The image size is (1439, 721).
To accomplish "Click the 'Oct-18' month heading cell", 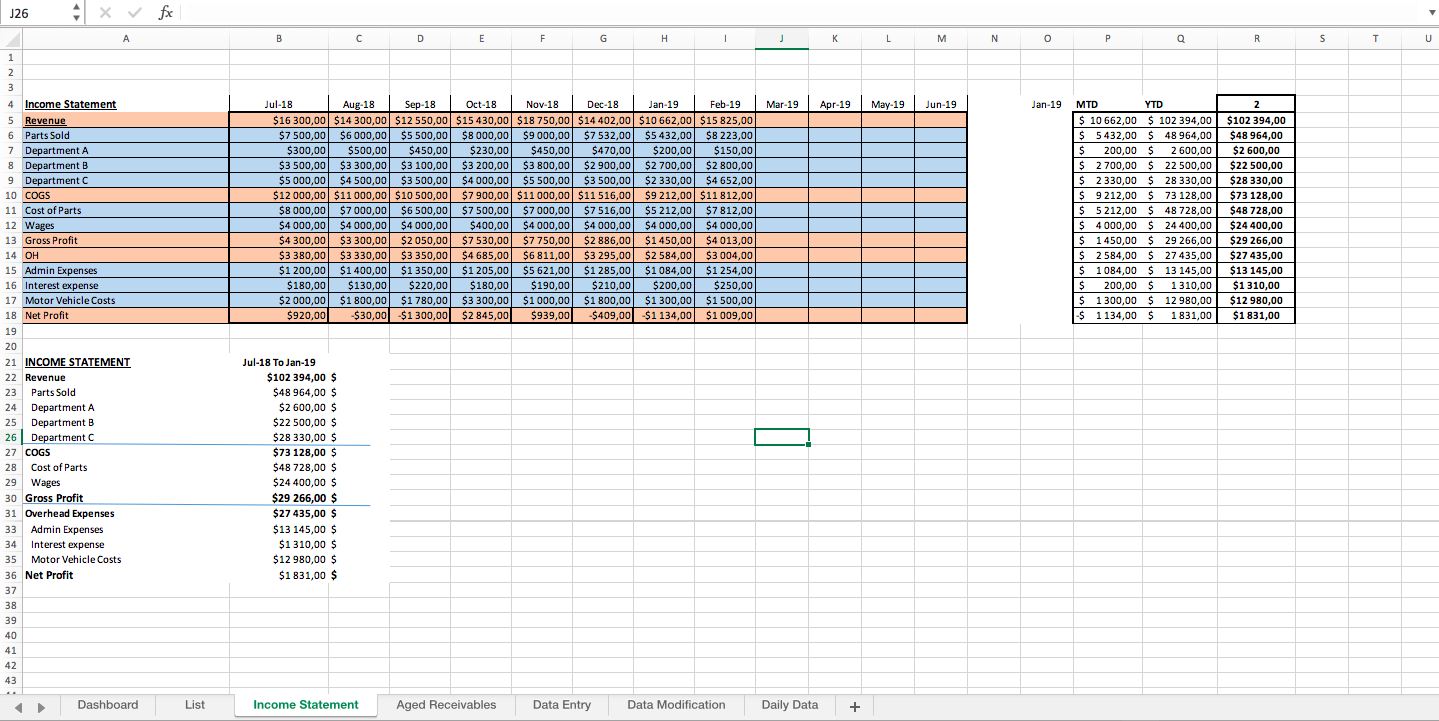I will pyautogui.click(x=481, y=104).
